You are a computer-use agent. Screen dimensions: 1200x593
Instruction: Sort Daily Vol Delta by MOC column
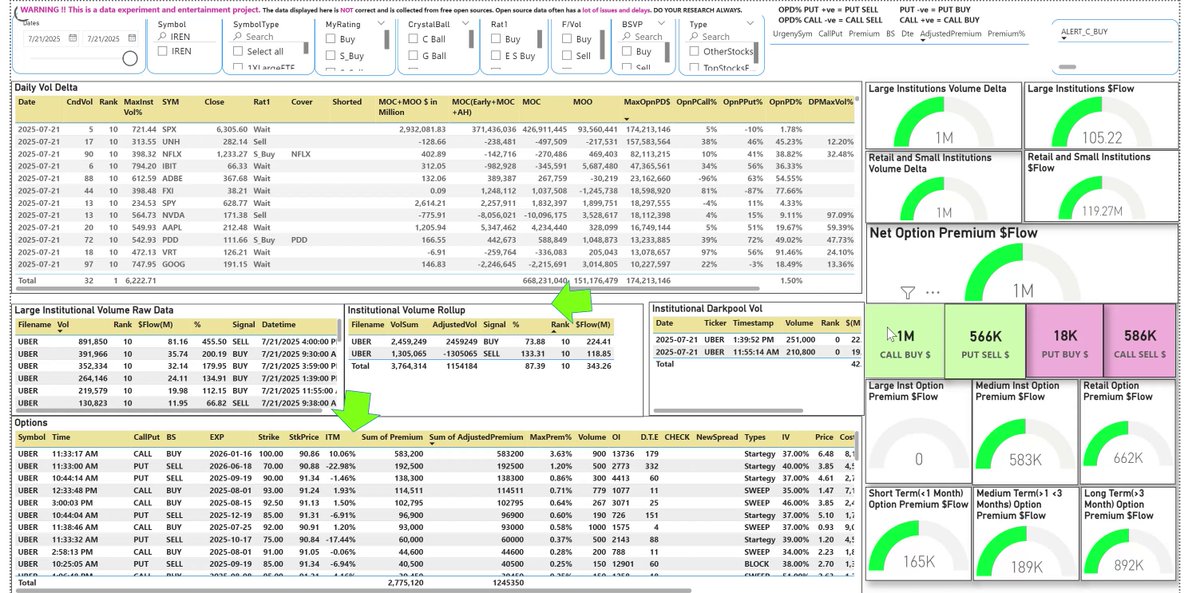(532, 102)
